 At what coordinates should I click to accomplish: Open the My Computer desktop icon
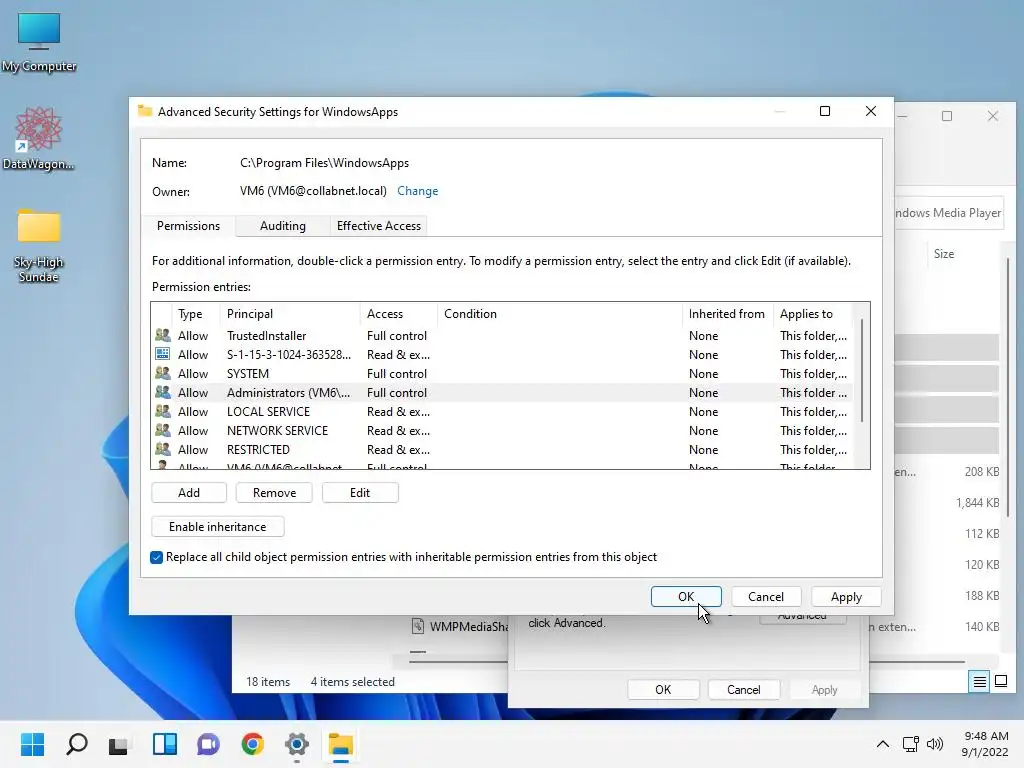point(39,42)
